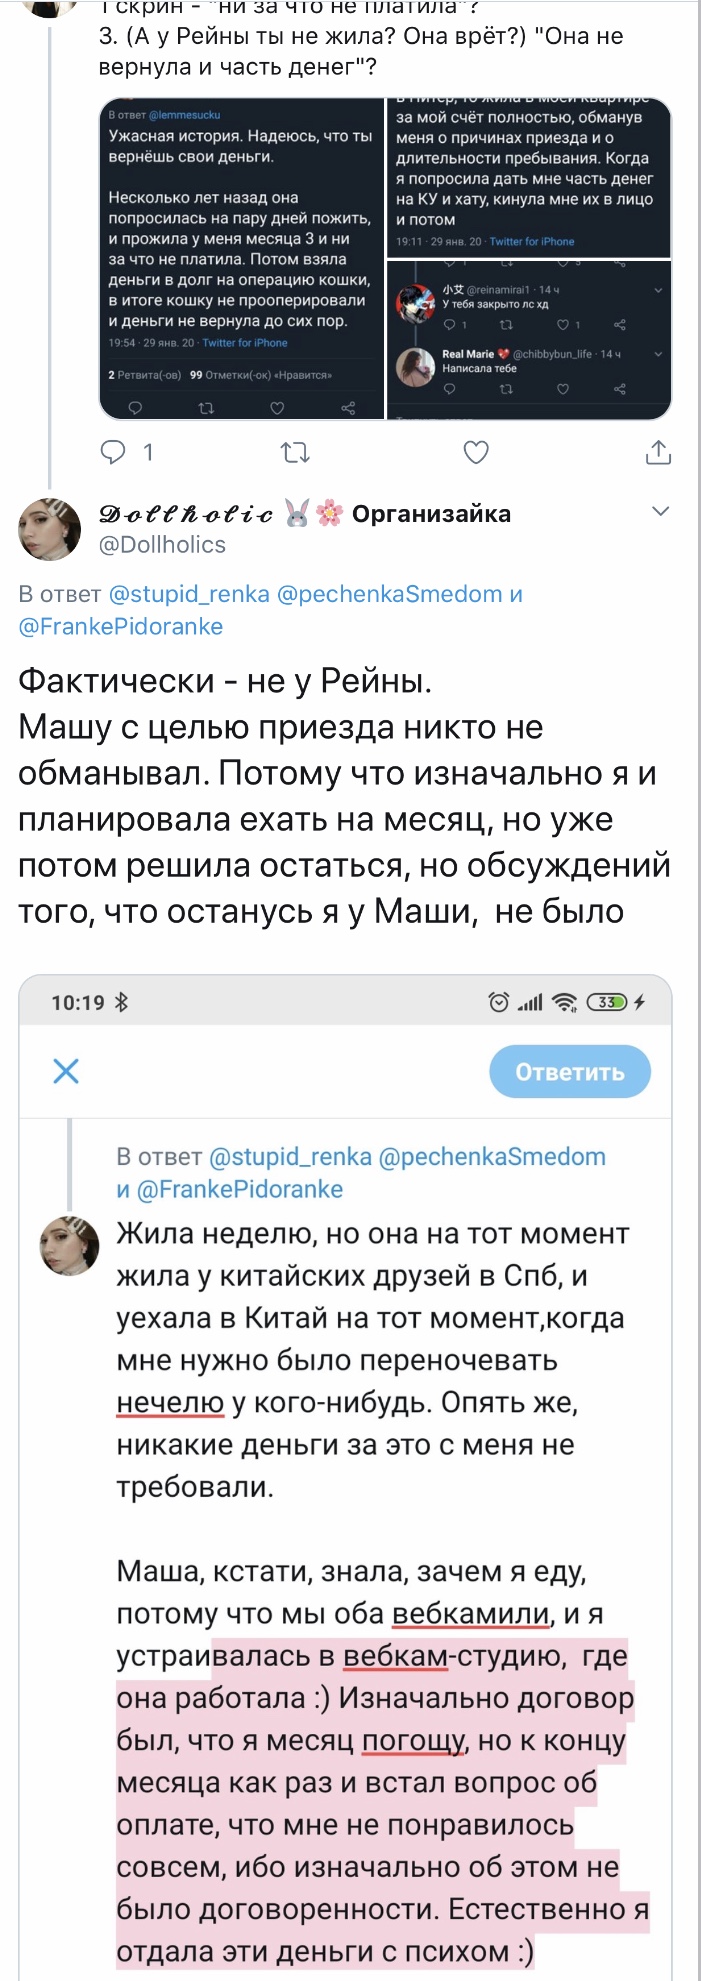Tap the alarm clock icon in status bar
This screenshot has width=701, height=1981.
tap(499, 1002)
